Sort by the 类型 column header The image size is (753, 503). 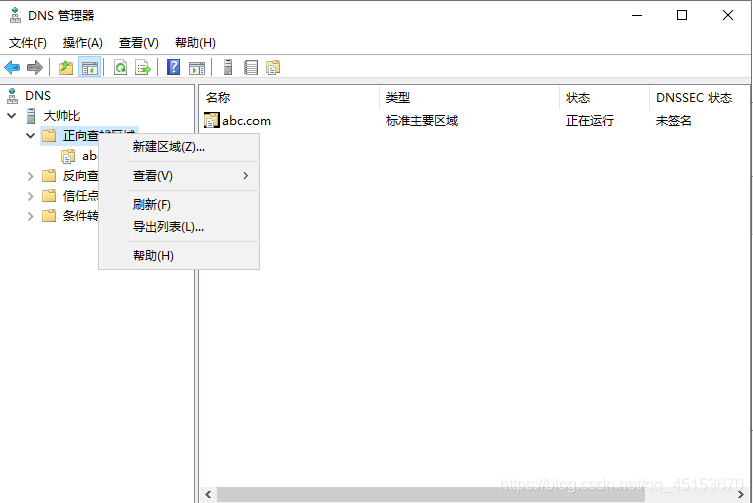pyautogui.click(x=469, y=98)
